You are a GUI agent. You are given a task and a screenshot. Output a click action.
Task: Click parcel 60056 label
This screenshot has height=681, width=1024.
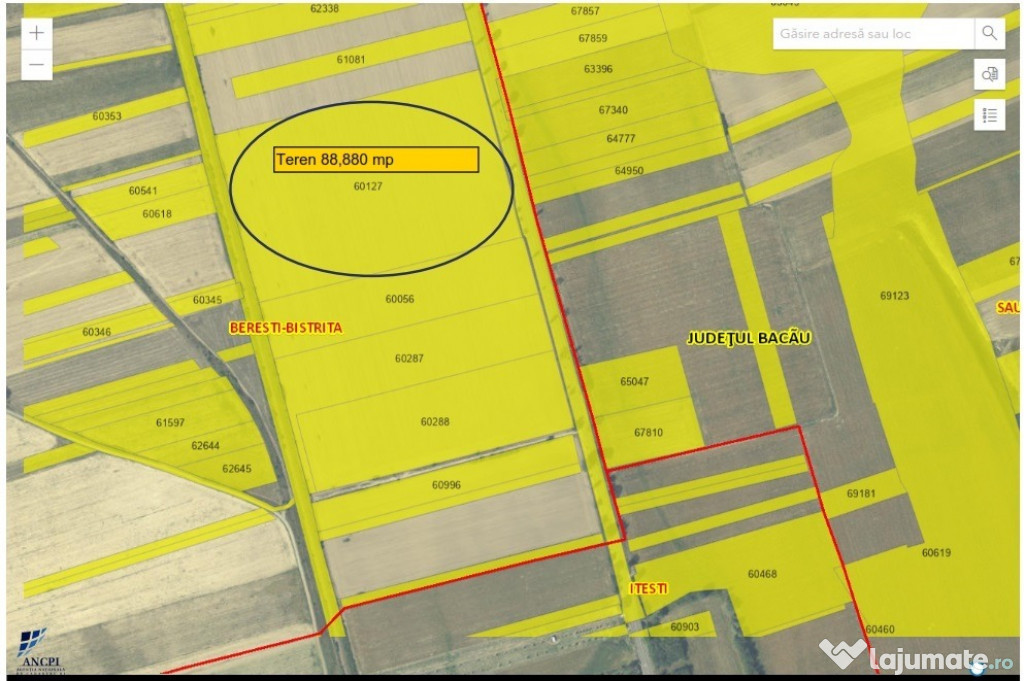[x=399, y=299]
